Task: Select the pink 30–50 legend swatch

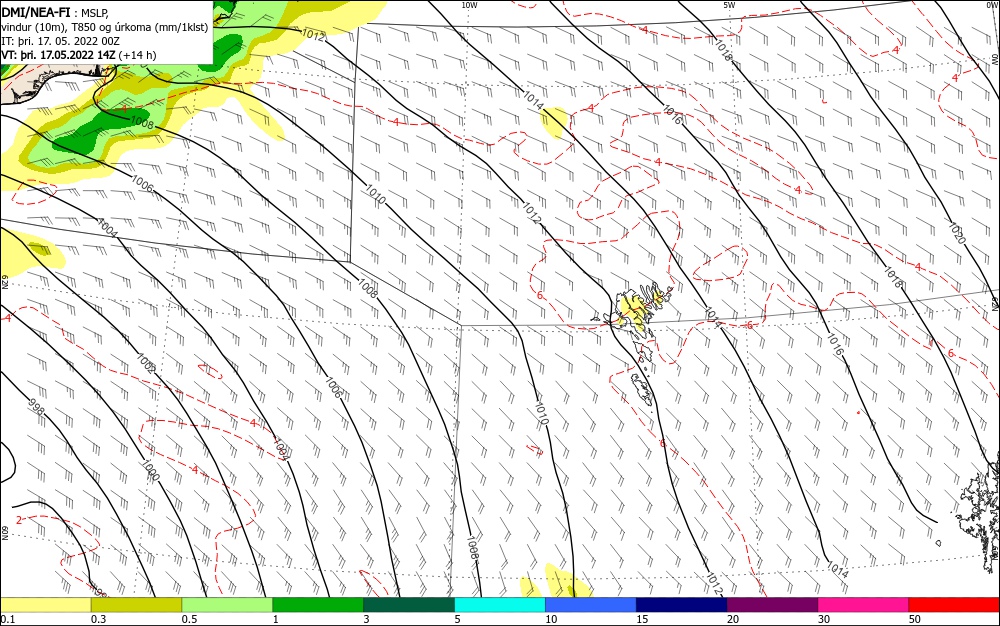Action: (864, 605)
